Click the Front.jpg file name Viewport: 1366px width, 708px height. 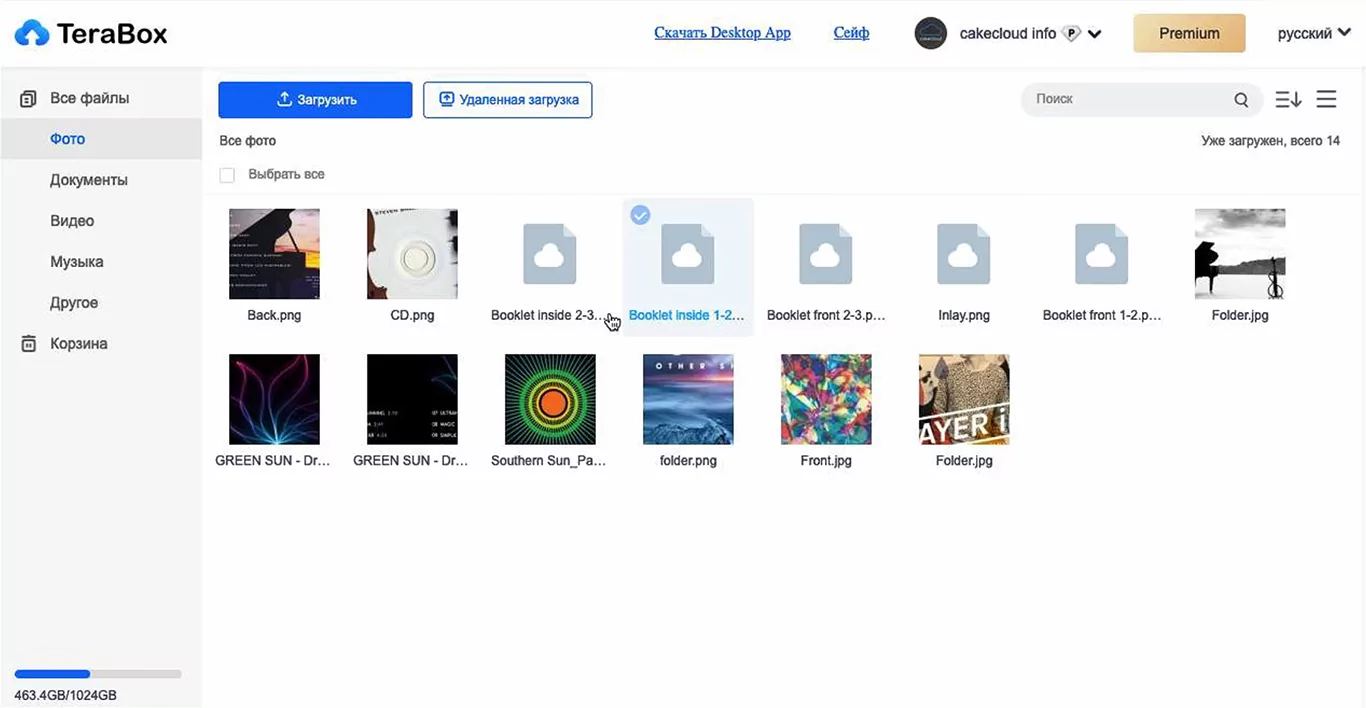[826, 461]
